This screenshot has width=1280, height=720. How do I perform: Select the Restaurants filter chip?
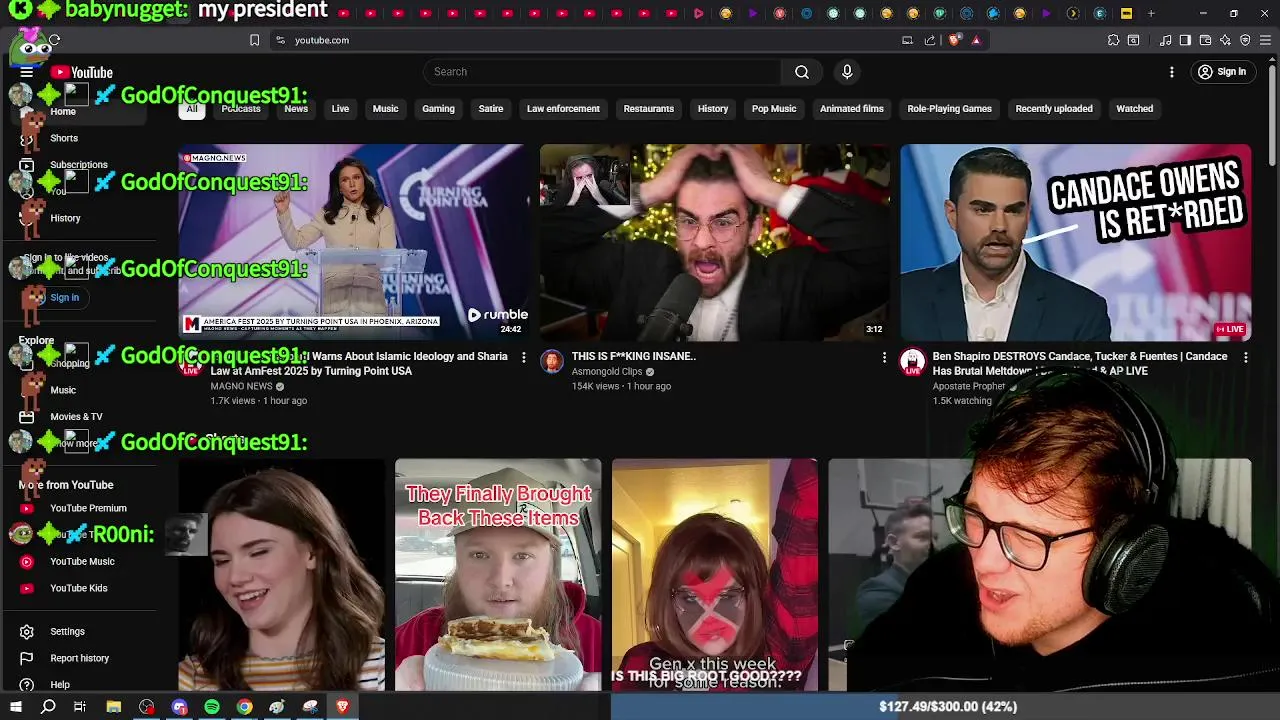coord(649,109)
